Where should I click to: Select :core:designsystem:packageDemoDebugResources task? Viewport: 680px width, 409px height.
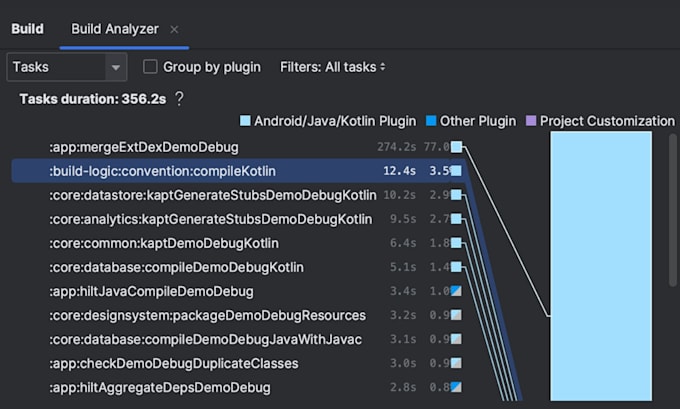coord(207,315)
